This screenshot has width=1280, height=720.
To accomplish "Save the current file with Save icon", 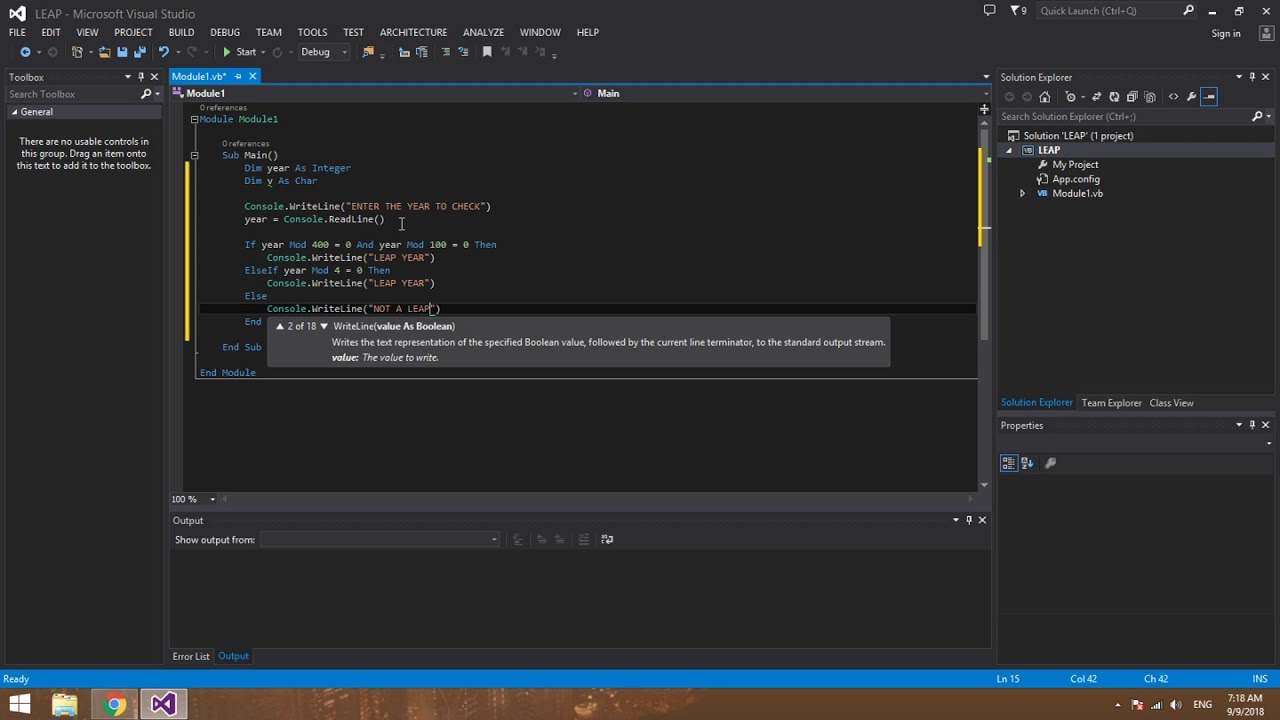I will click(x=122, y=52).
